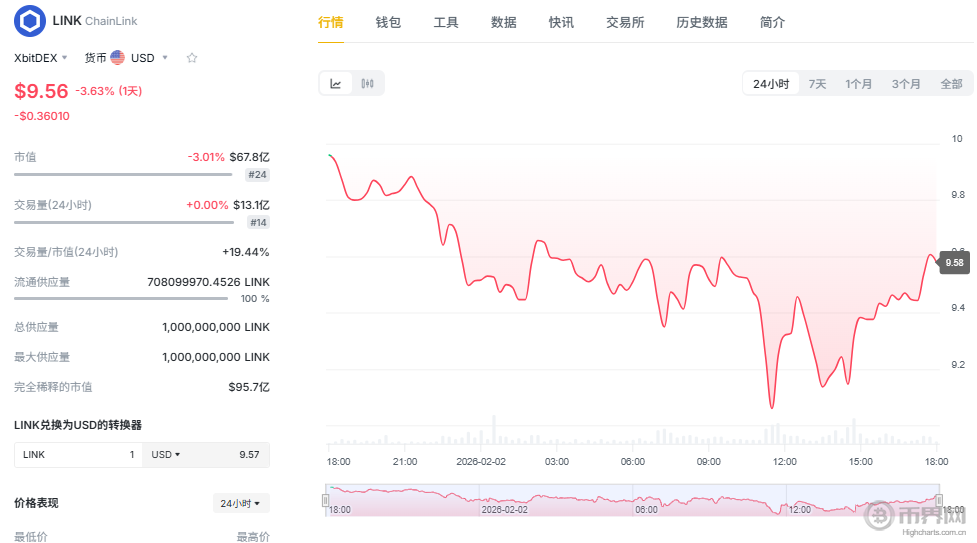Open the 历史数据 tab
Screen dimensions: 977x543
click(701, 22)
